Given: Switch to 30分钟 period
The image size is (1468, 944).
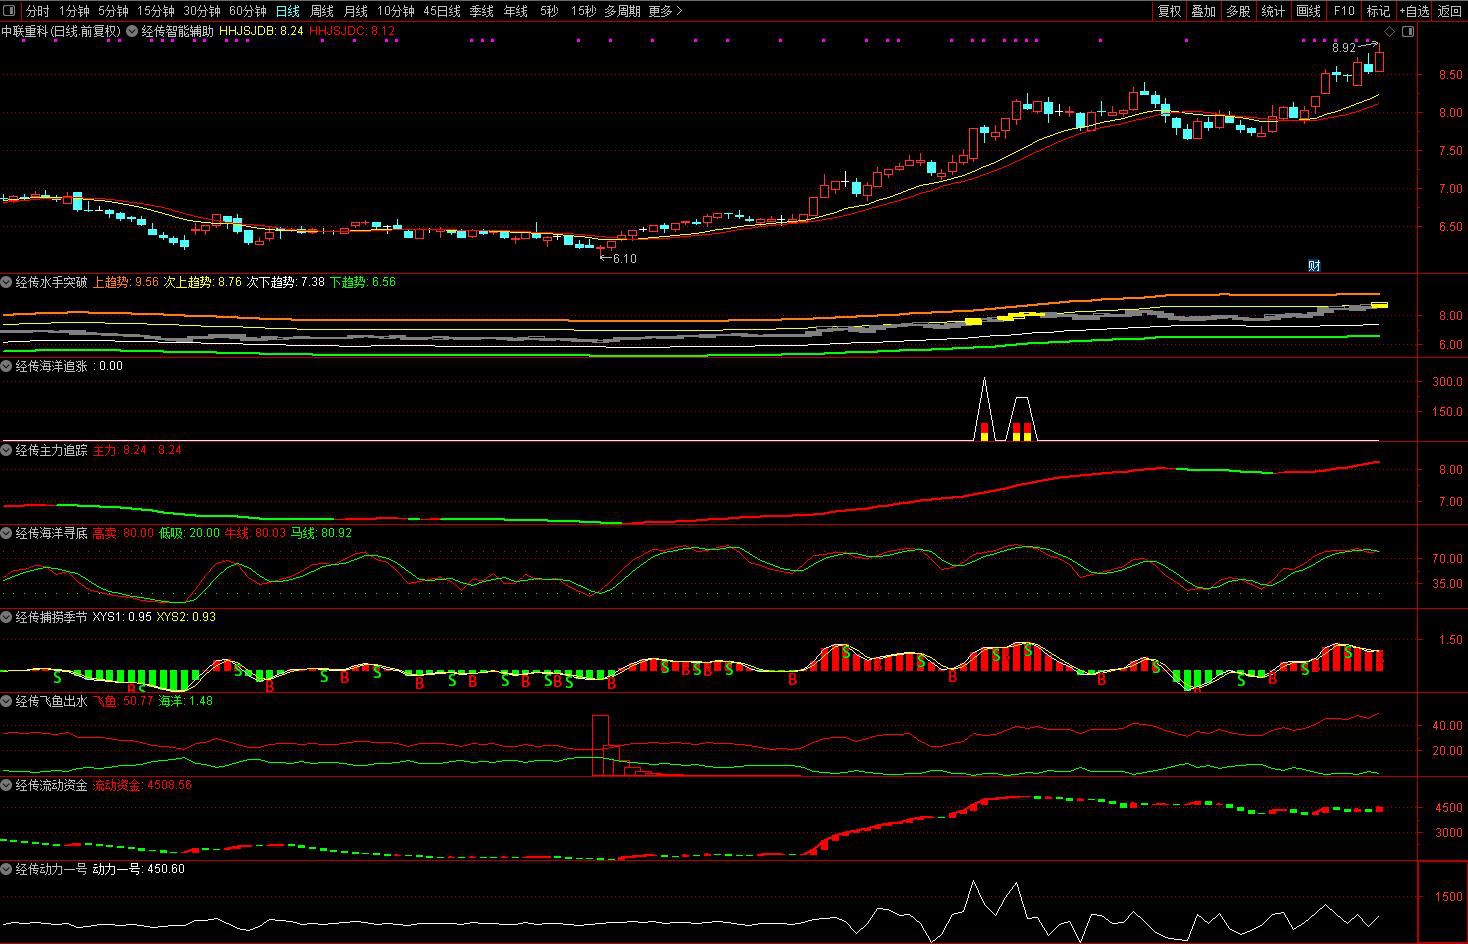Looking at the screenshot, I should (x=202, y=11).
